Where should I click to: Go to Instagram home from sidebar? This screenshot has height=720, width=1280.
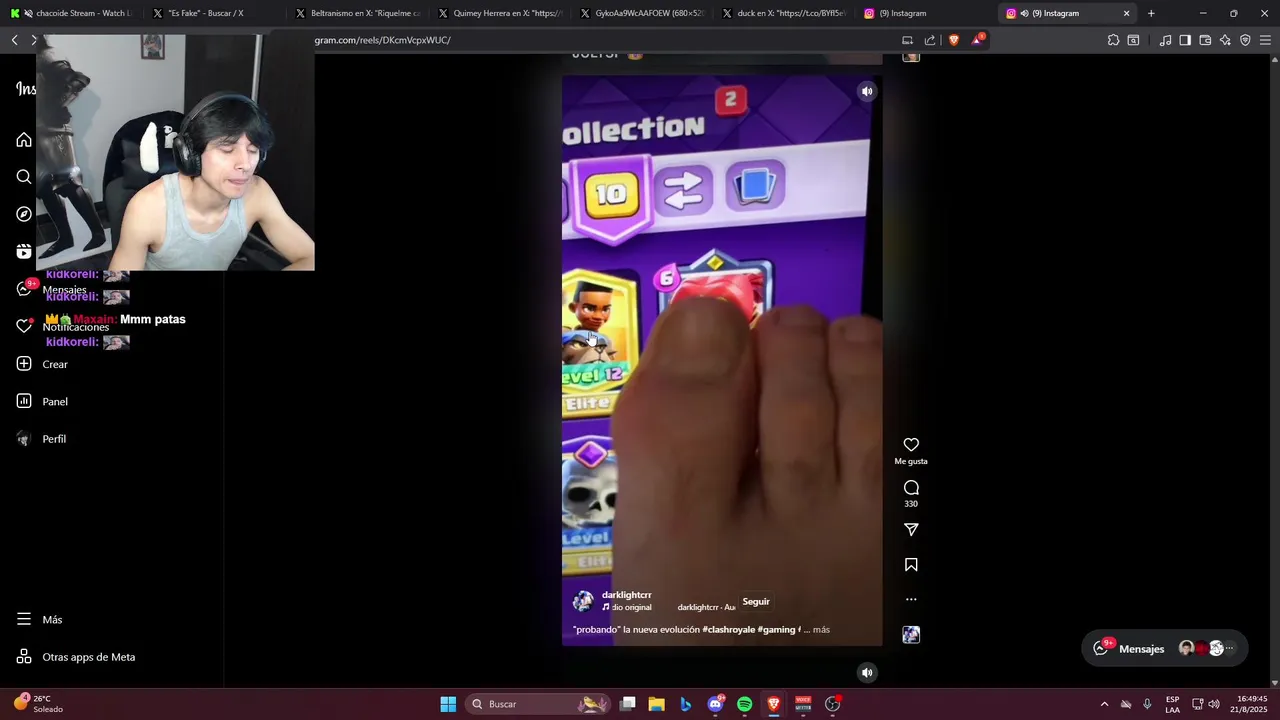[x=24, y=140]
